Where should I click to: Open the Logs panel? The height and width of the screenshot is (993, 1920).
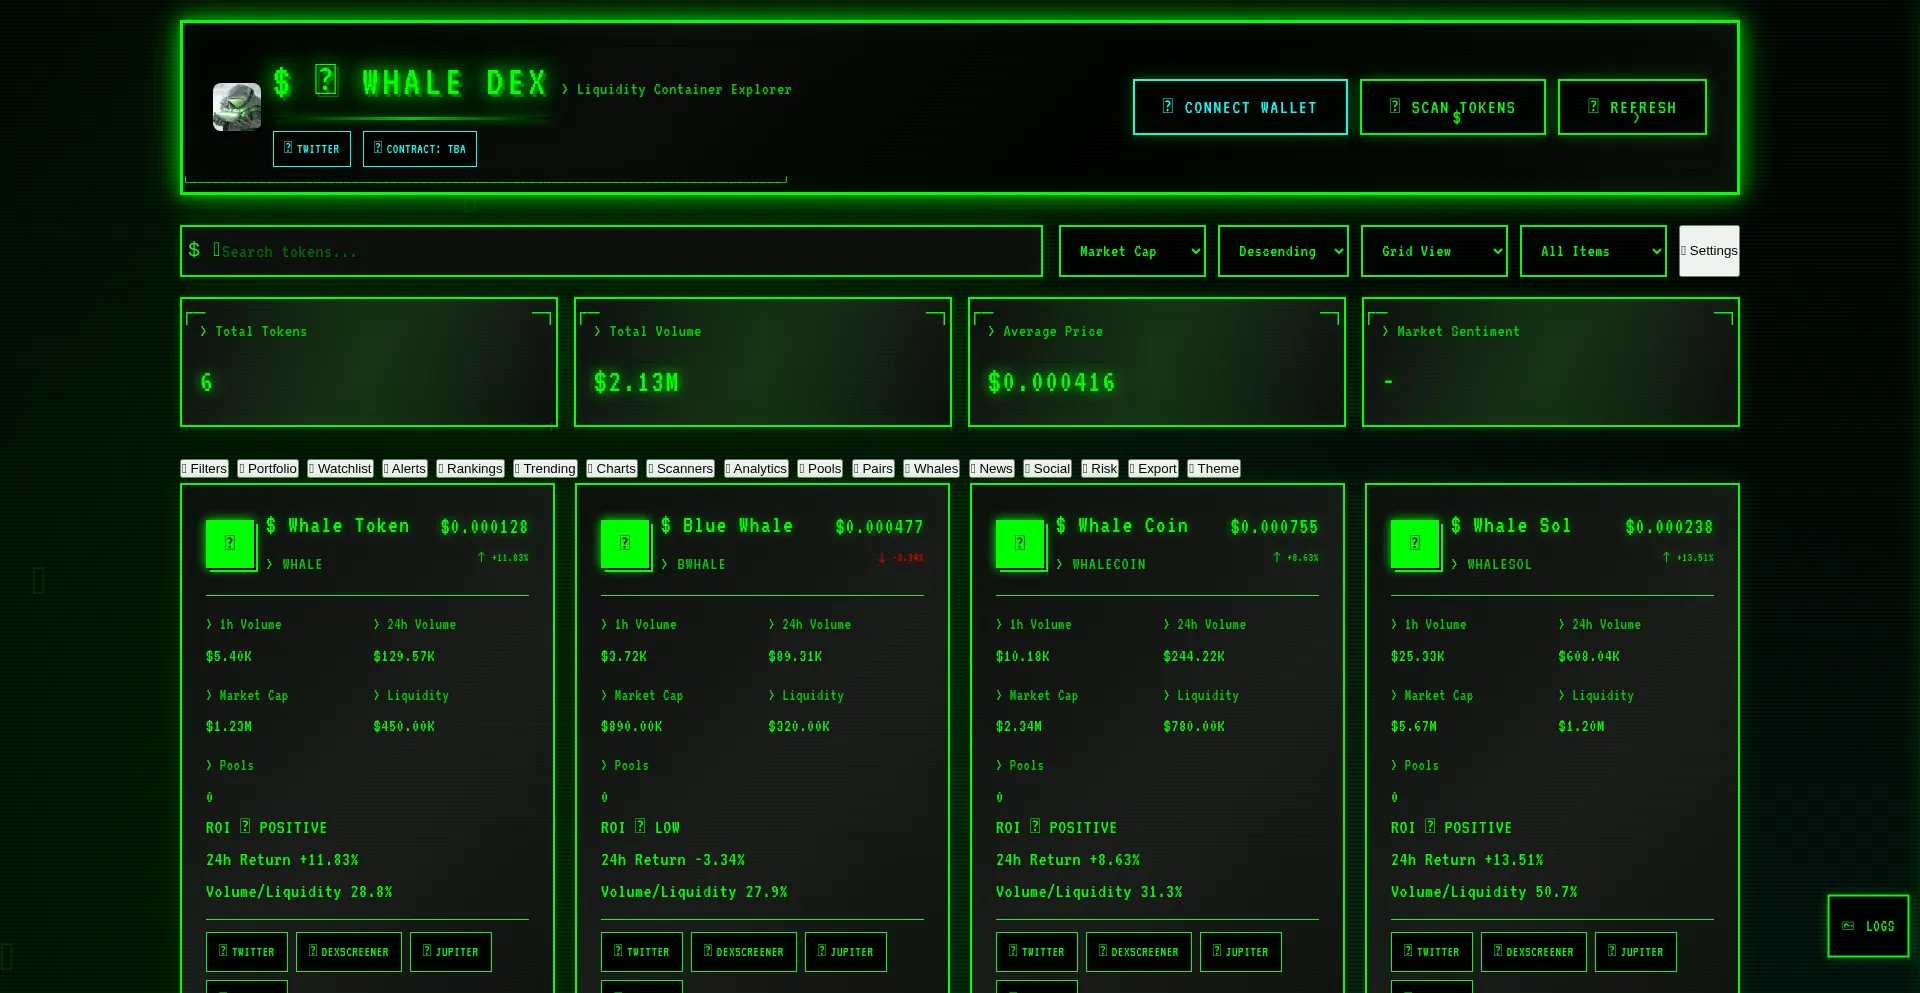(1866, 926)
